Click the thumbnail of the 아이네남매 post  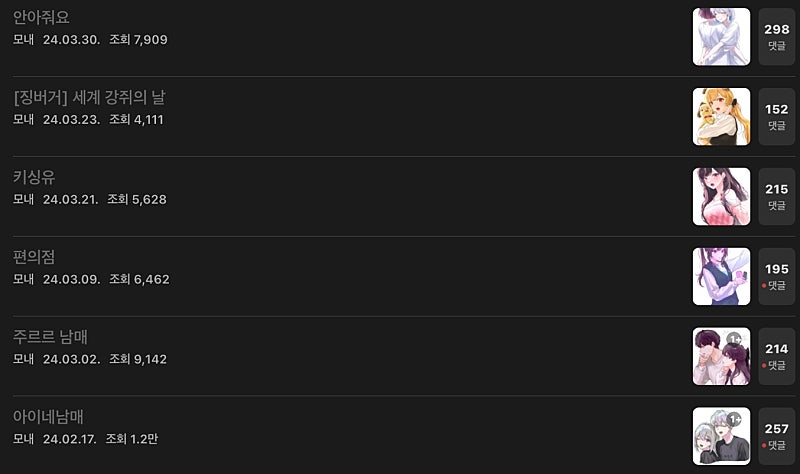(721, 437)
